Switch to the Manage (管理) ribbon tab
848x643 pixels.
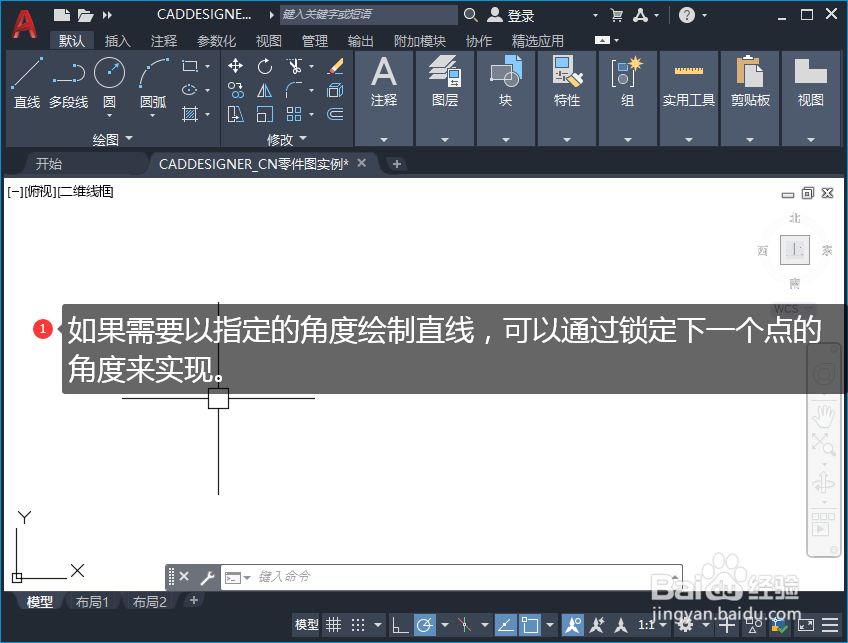pyautogui.click(x=315, y=41)
